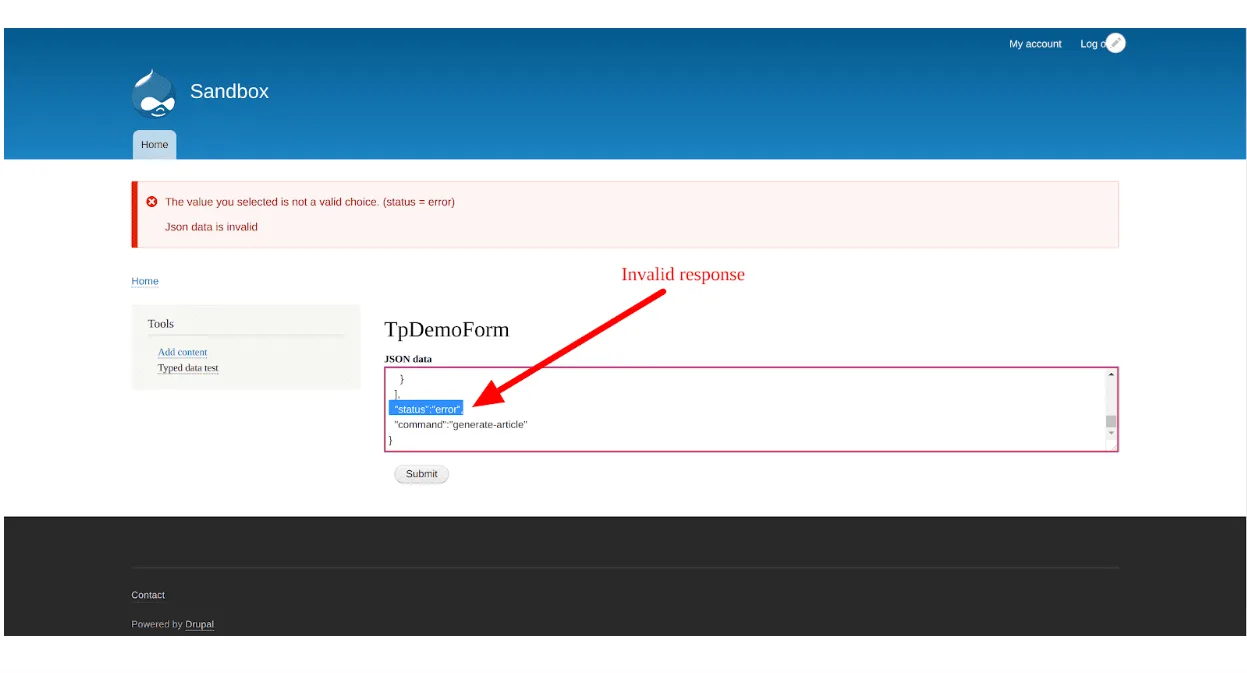Click the textarea scrollbar up arrow
The image size is (1247, 673).
(1110, 376)
